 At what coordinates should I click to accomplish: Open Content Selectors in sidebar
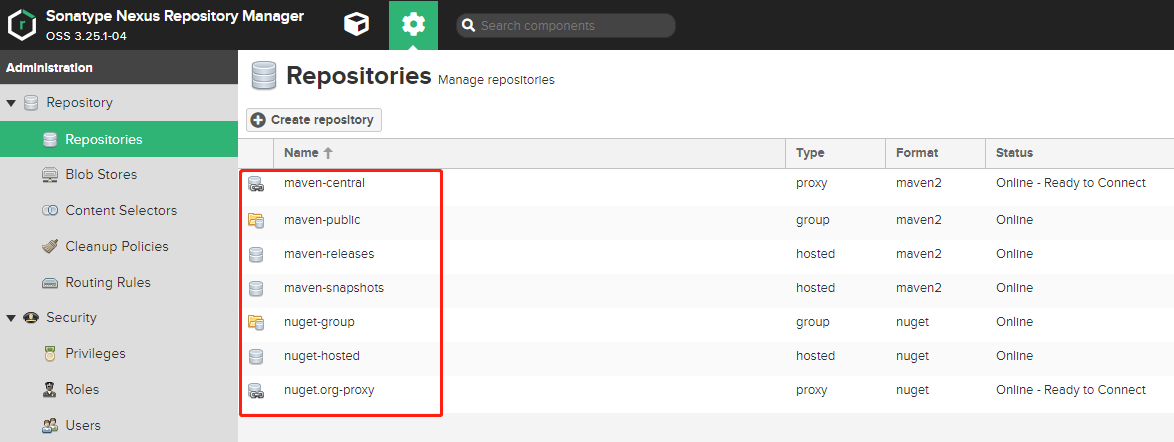pyautogui.click(x=120, y=211)
